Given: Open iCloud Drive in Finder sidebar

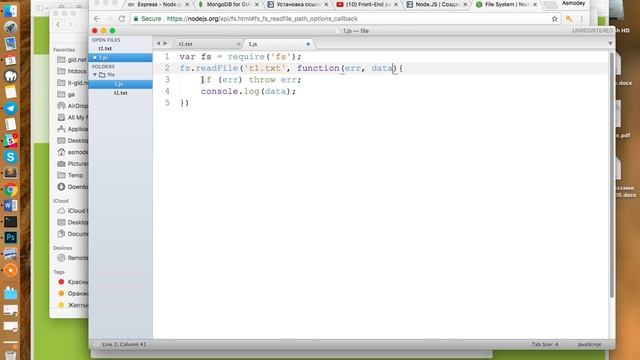Looking at the screenshot, I should click(x=73, y=211).
